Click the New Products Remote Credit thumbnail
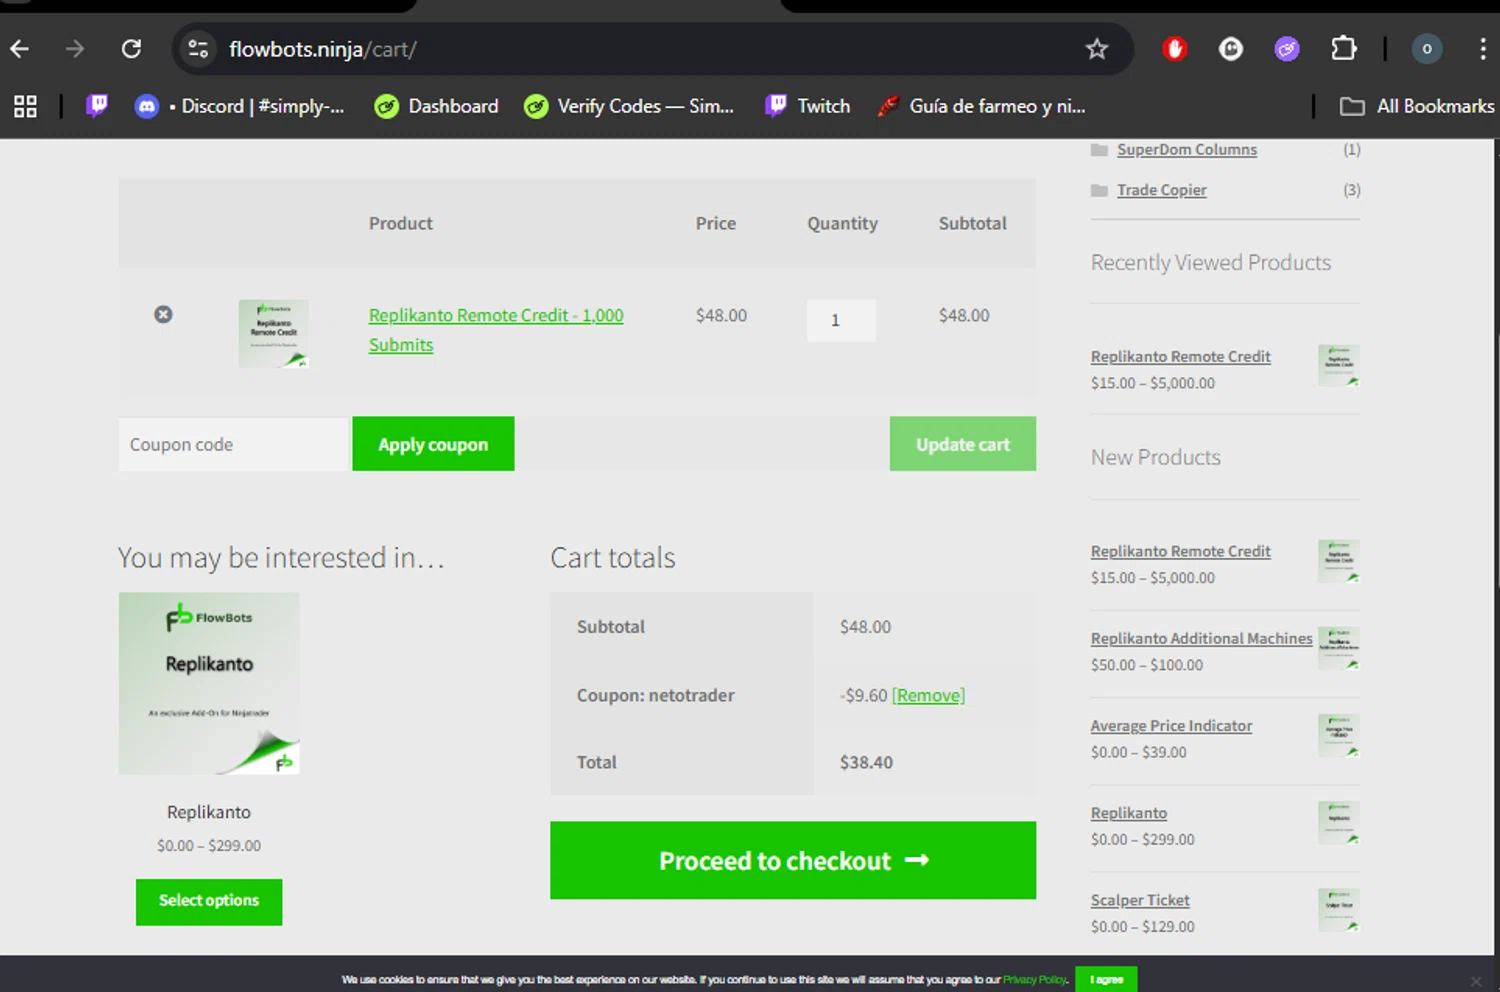The height and width of the screenshot is (992, 1500). pos(1339,560)
